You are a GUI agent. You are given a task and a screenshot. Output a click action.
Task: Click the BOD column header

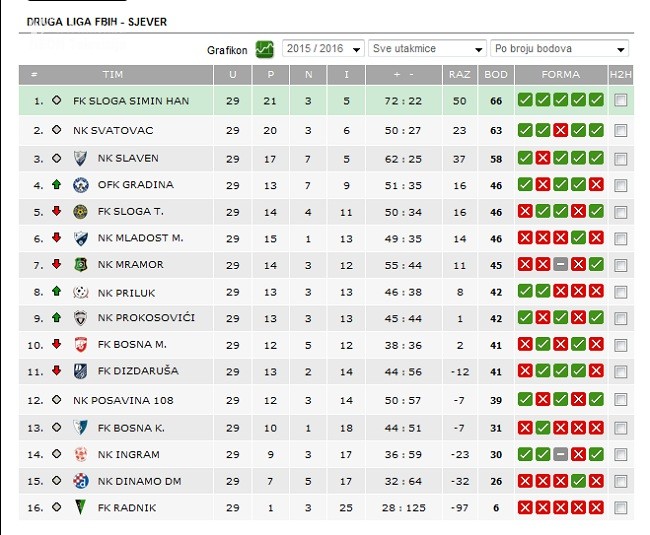click(x=495, y=75)
